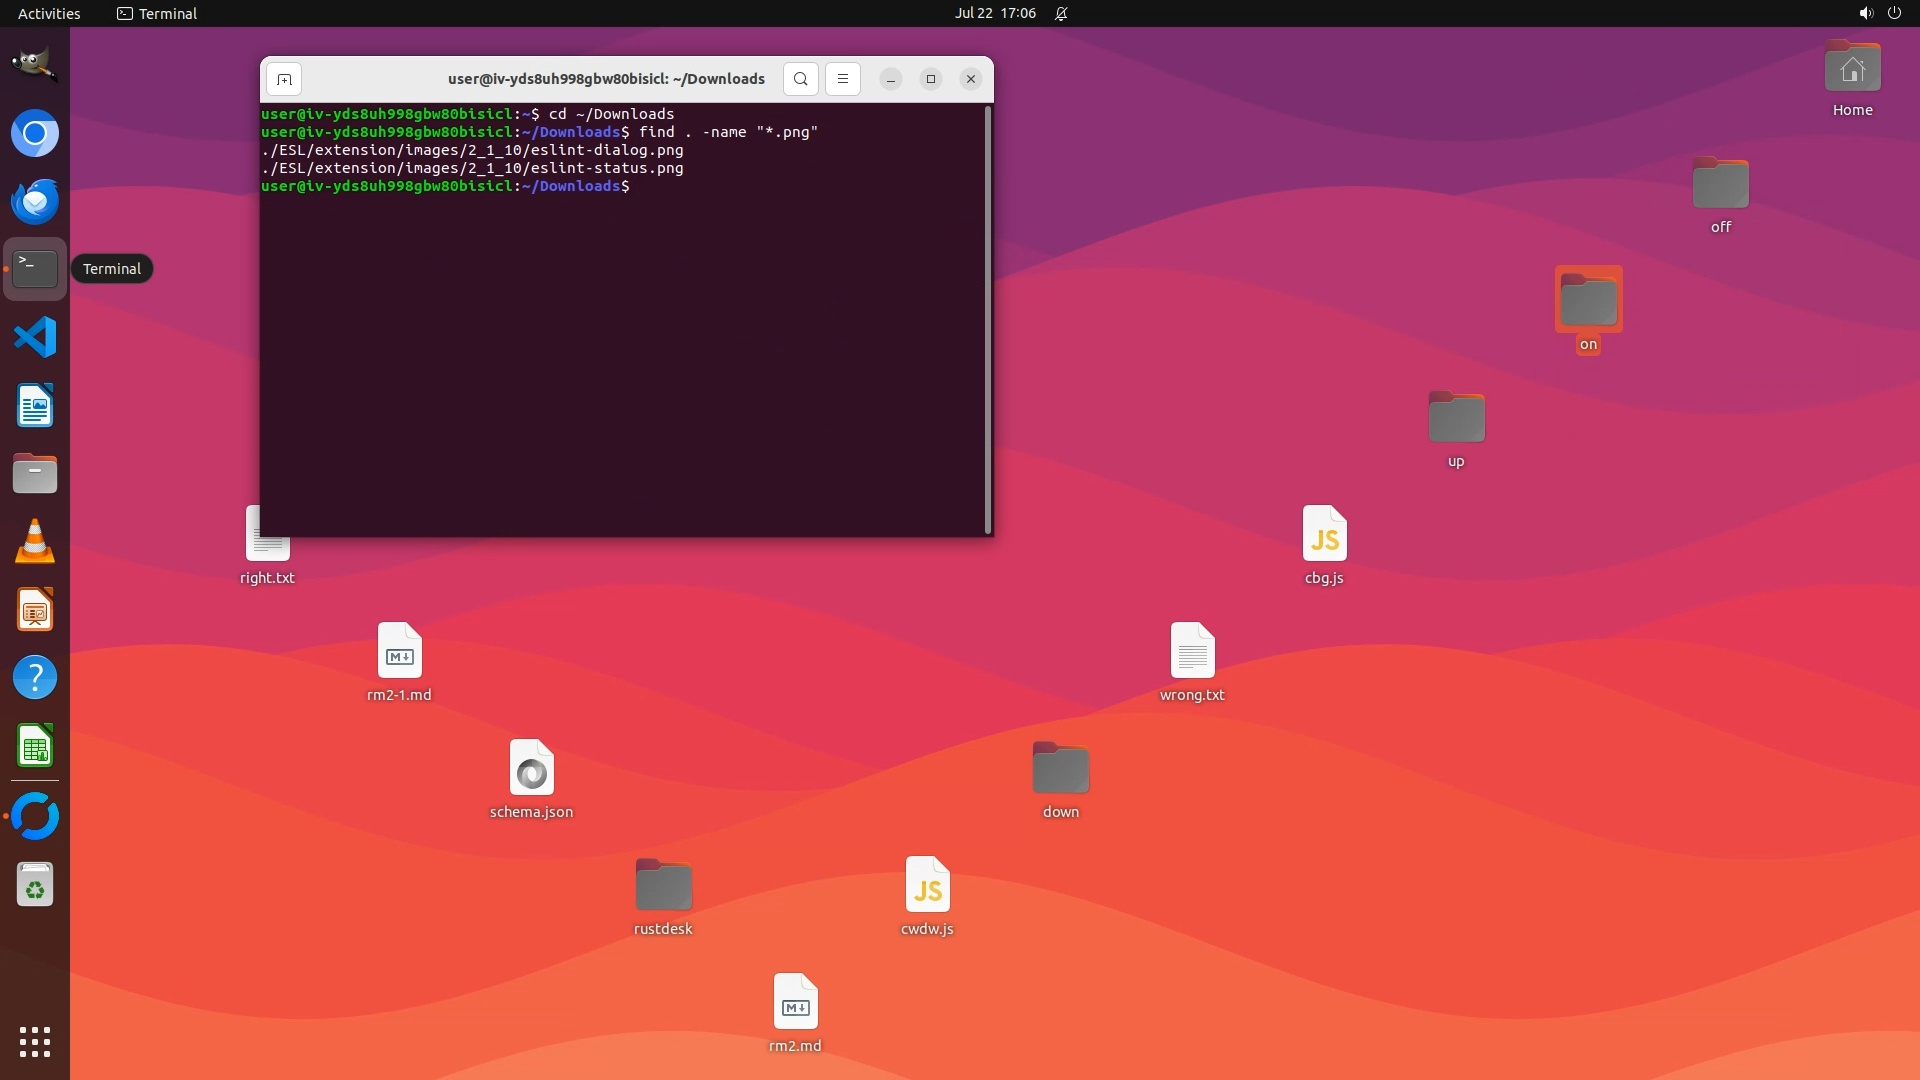
Task: Open LibreOffice Impress from the dock
Action: coord(35,610)
